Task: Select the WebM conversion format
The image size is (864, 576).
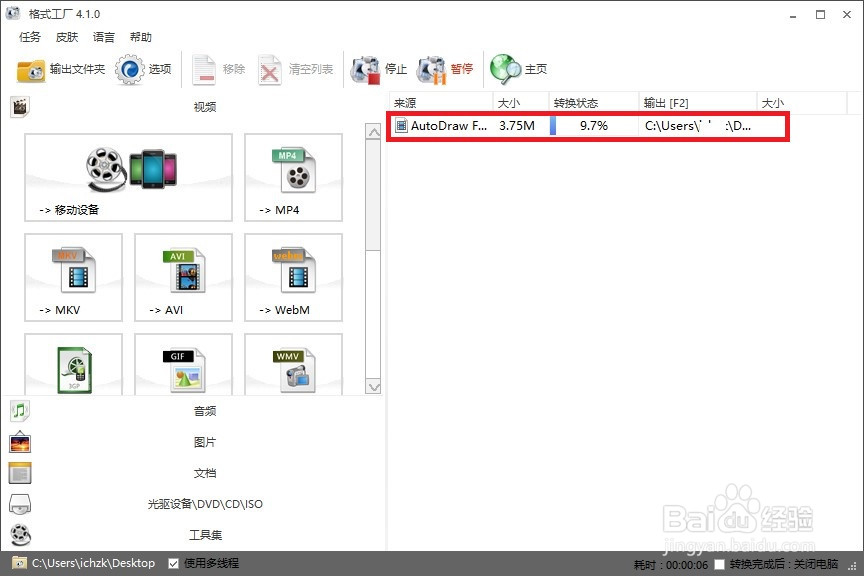Action: [293, 277]
